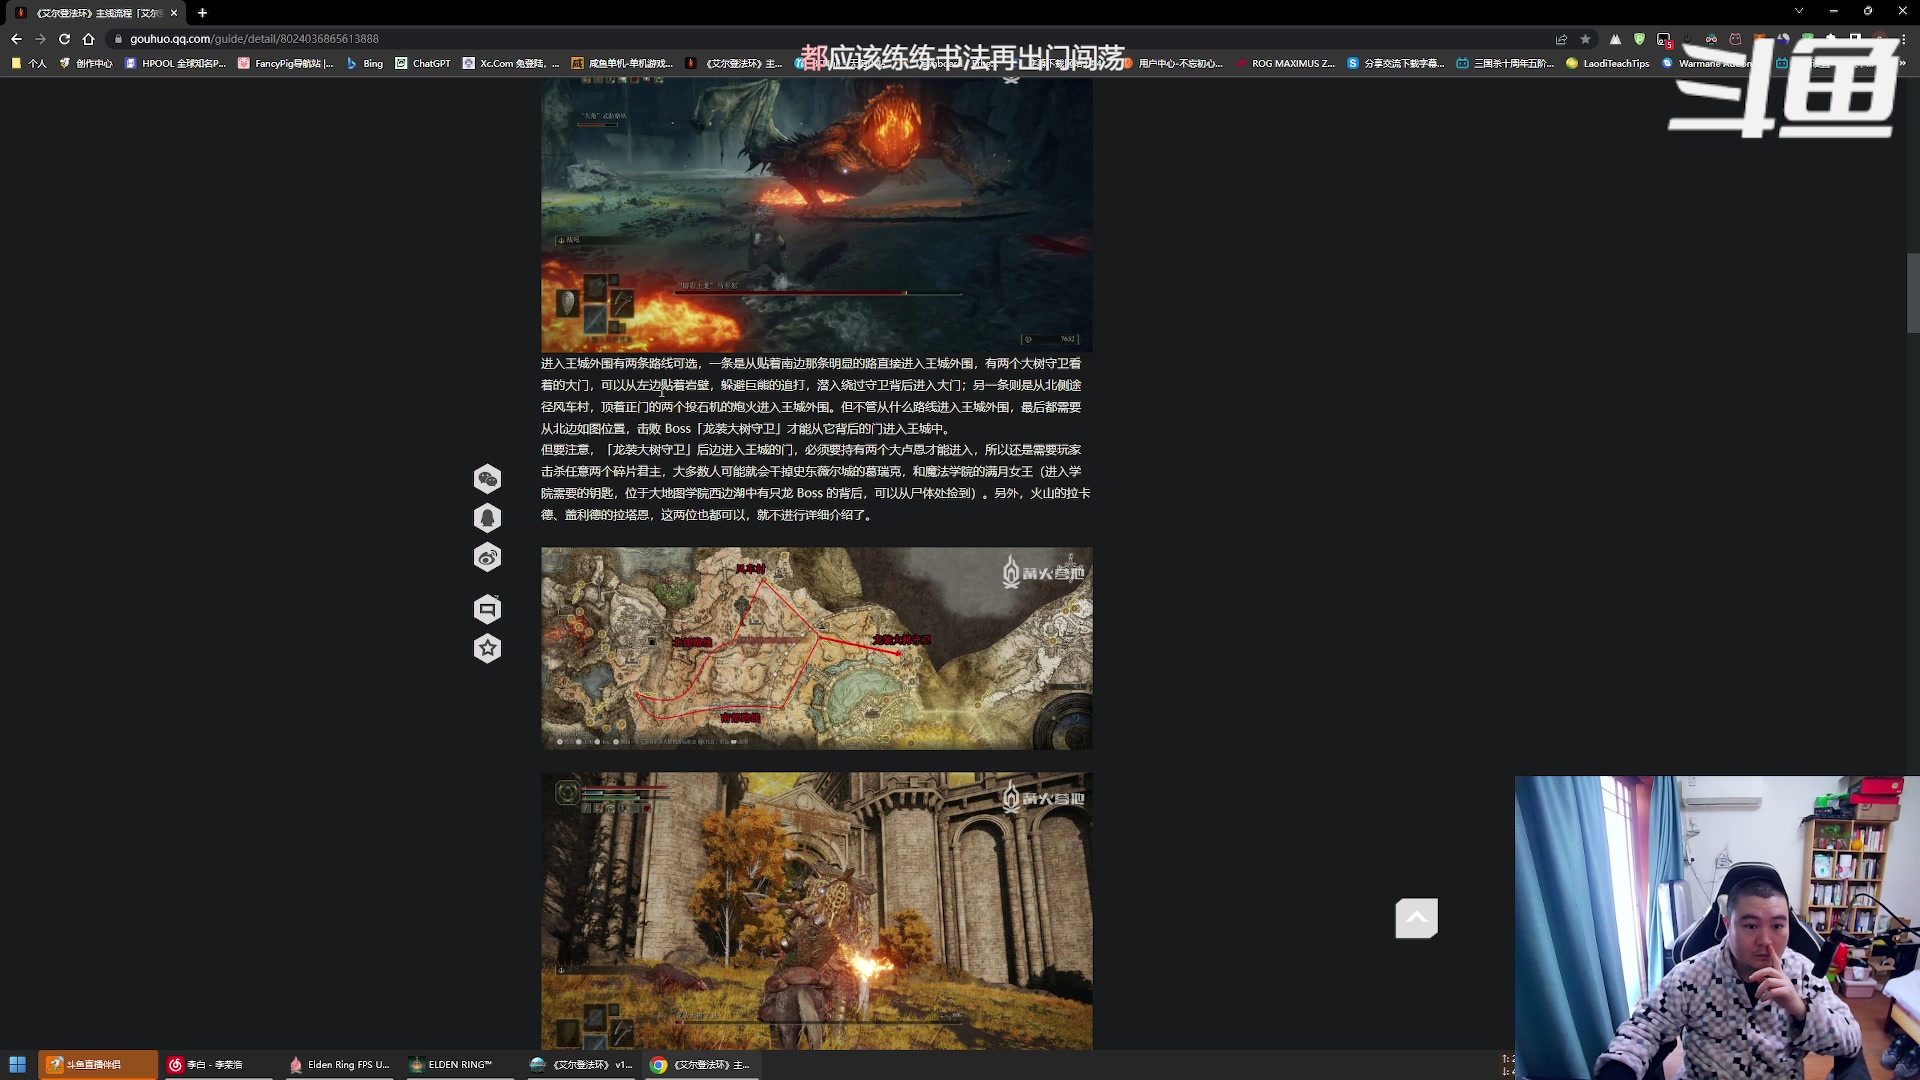The height and width of the screenshot is (1080, 1920).
Task: Switch to Chrome 《艾尔登法环》 window in taskbar
Action: click(x=702, y=1065)
